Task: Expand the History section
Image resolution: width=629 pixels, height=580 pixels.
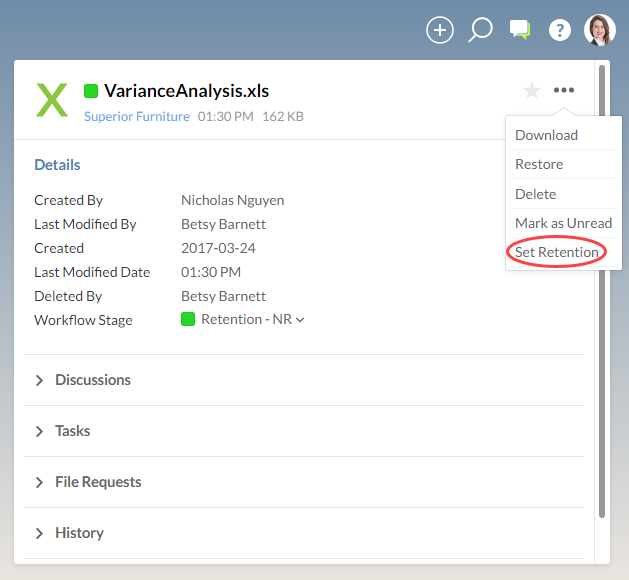Action: click(79, 533)
